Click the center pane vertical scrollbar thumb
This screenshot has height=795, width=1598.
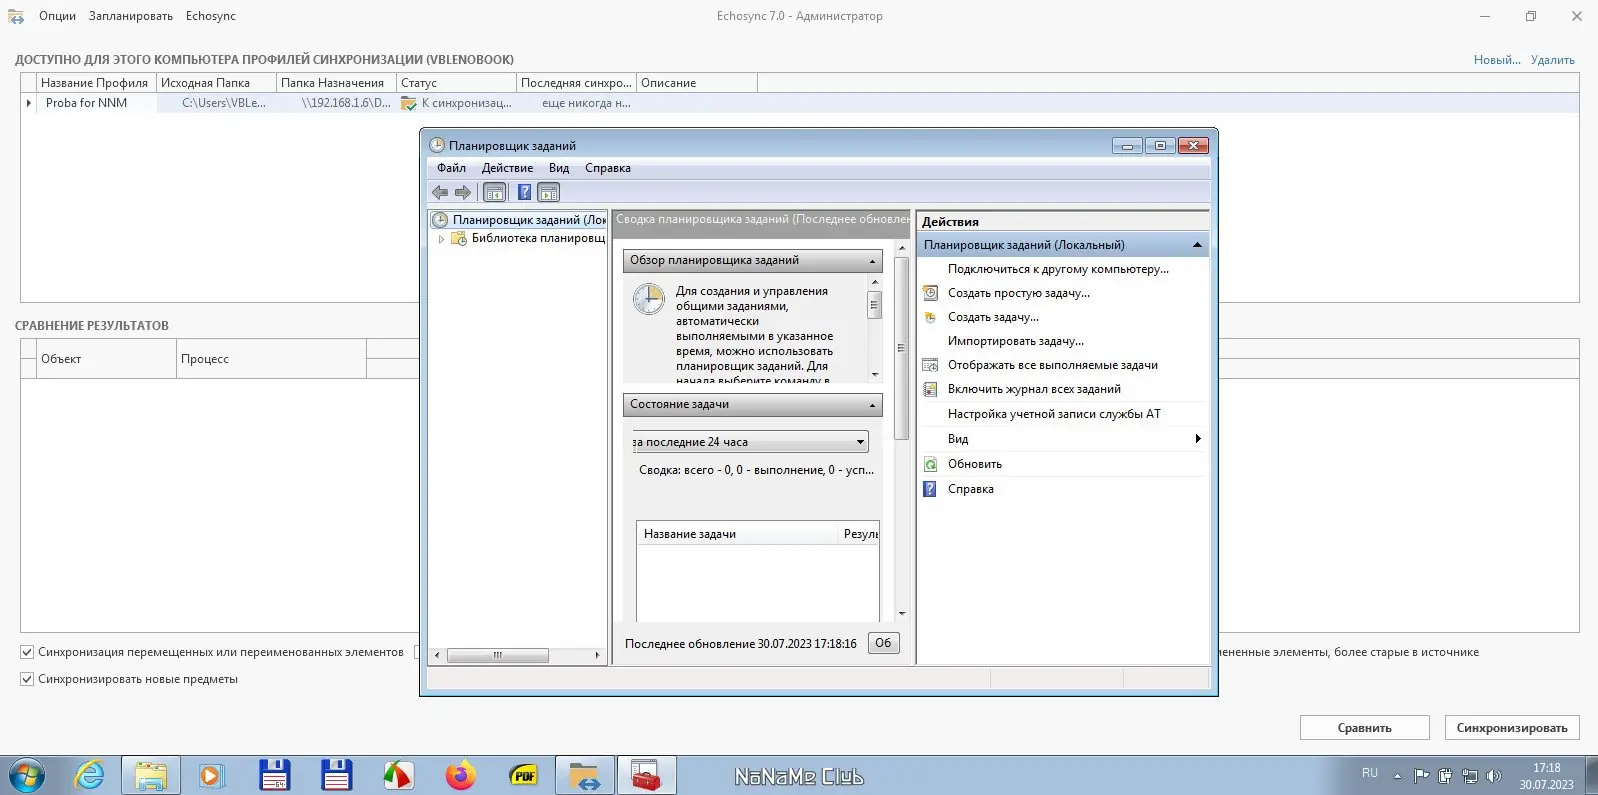tap(901, 349)
